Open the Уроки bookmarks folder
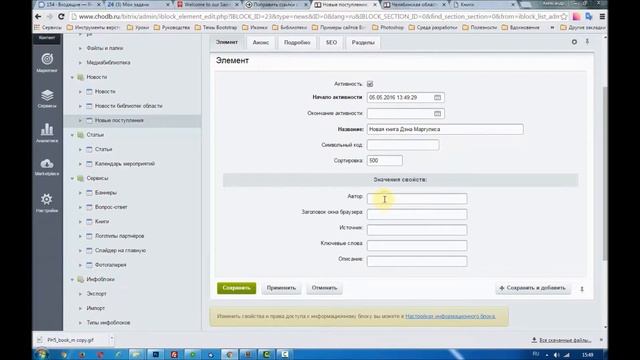The image size is (640, 360). point(138,28)
